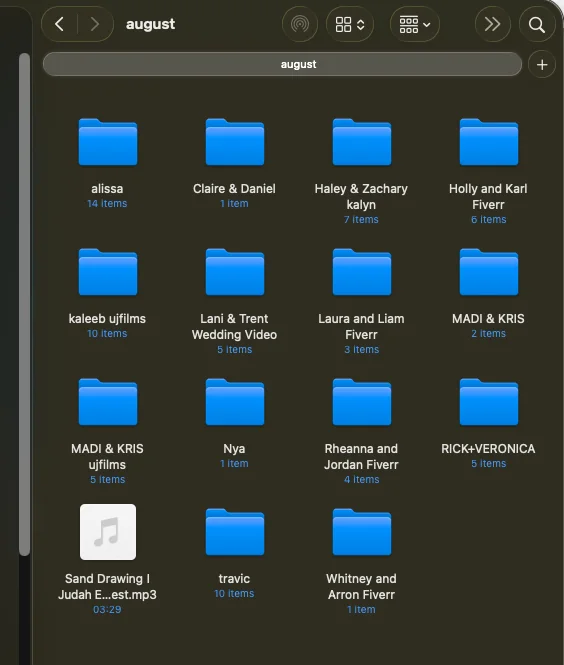Select the Claire & Daniel folder icon
The height and width of the screenshot is (665, 564).
pos(235,142)
